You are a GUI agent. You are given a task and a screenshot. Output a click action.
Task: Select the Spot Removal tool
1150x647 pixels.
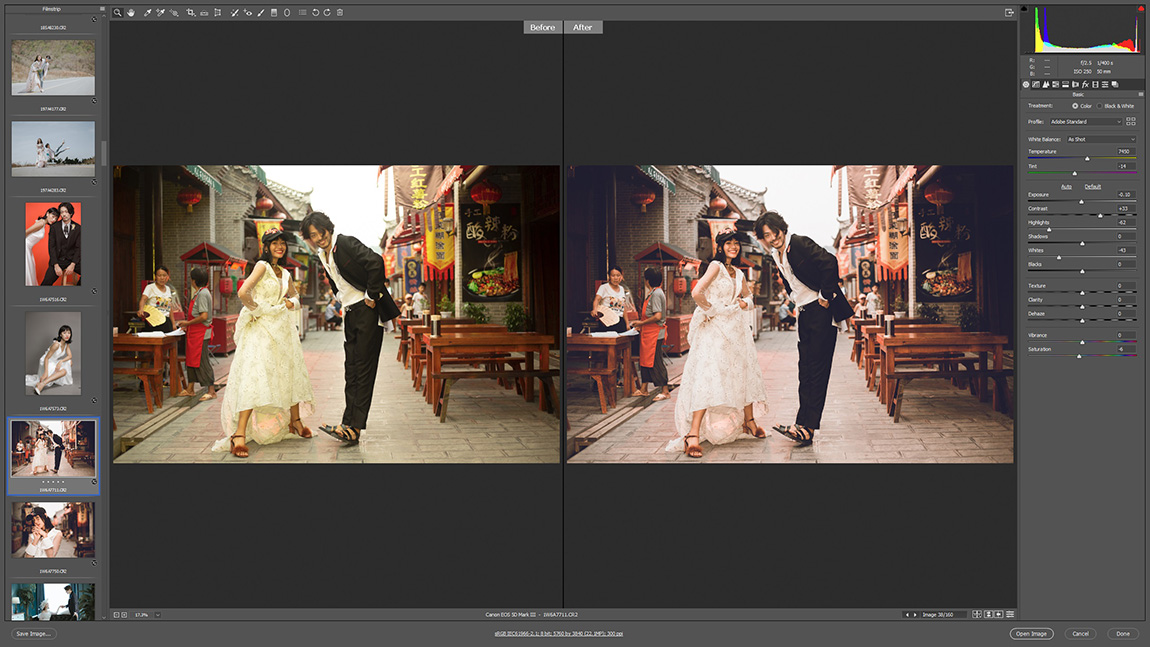(x=234, y=12)
